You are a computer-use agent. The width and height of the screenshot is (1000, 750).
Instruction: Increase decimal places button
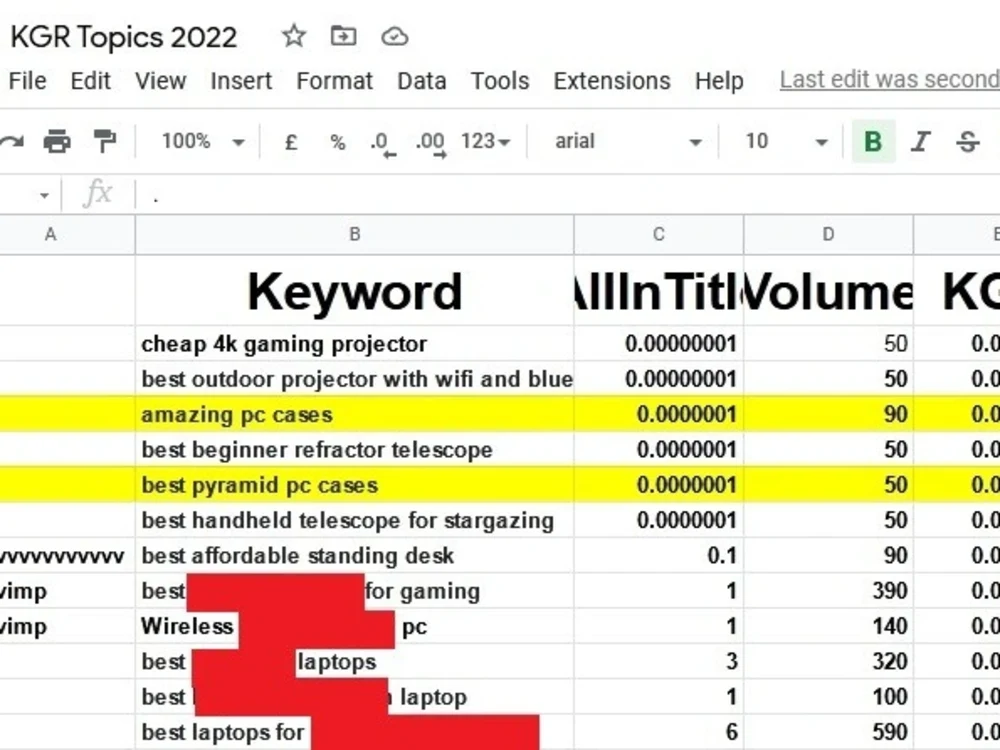click(430, 143)
